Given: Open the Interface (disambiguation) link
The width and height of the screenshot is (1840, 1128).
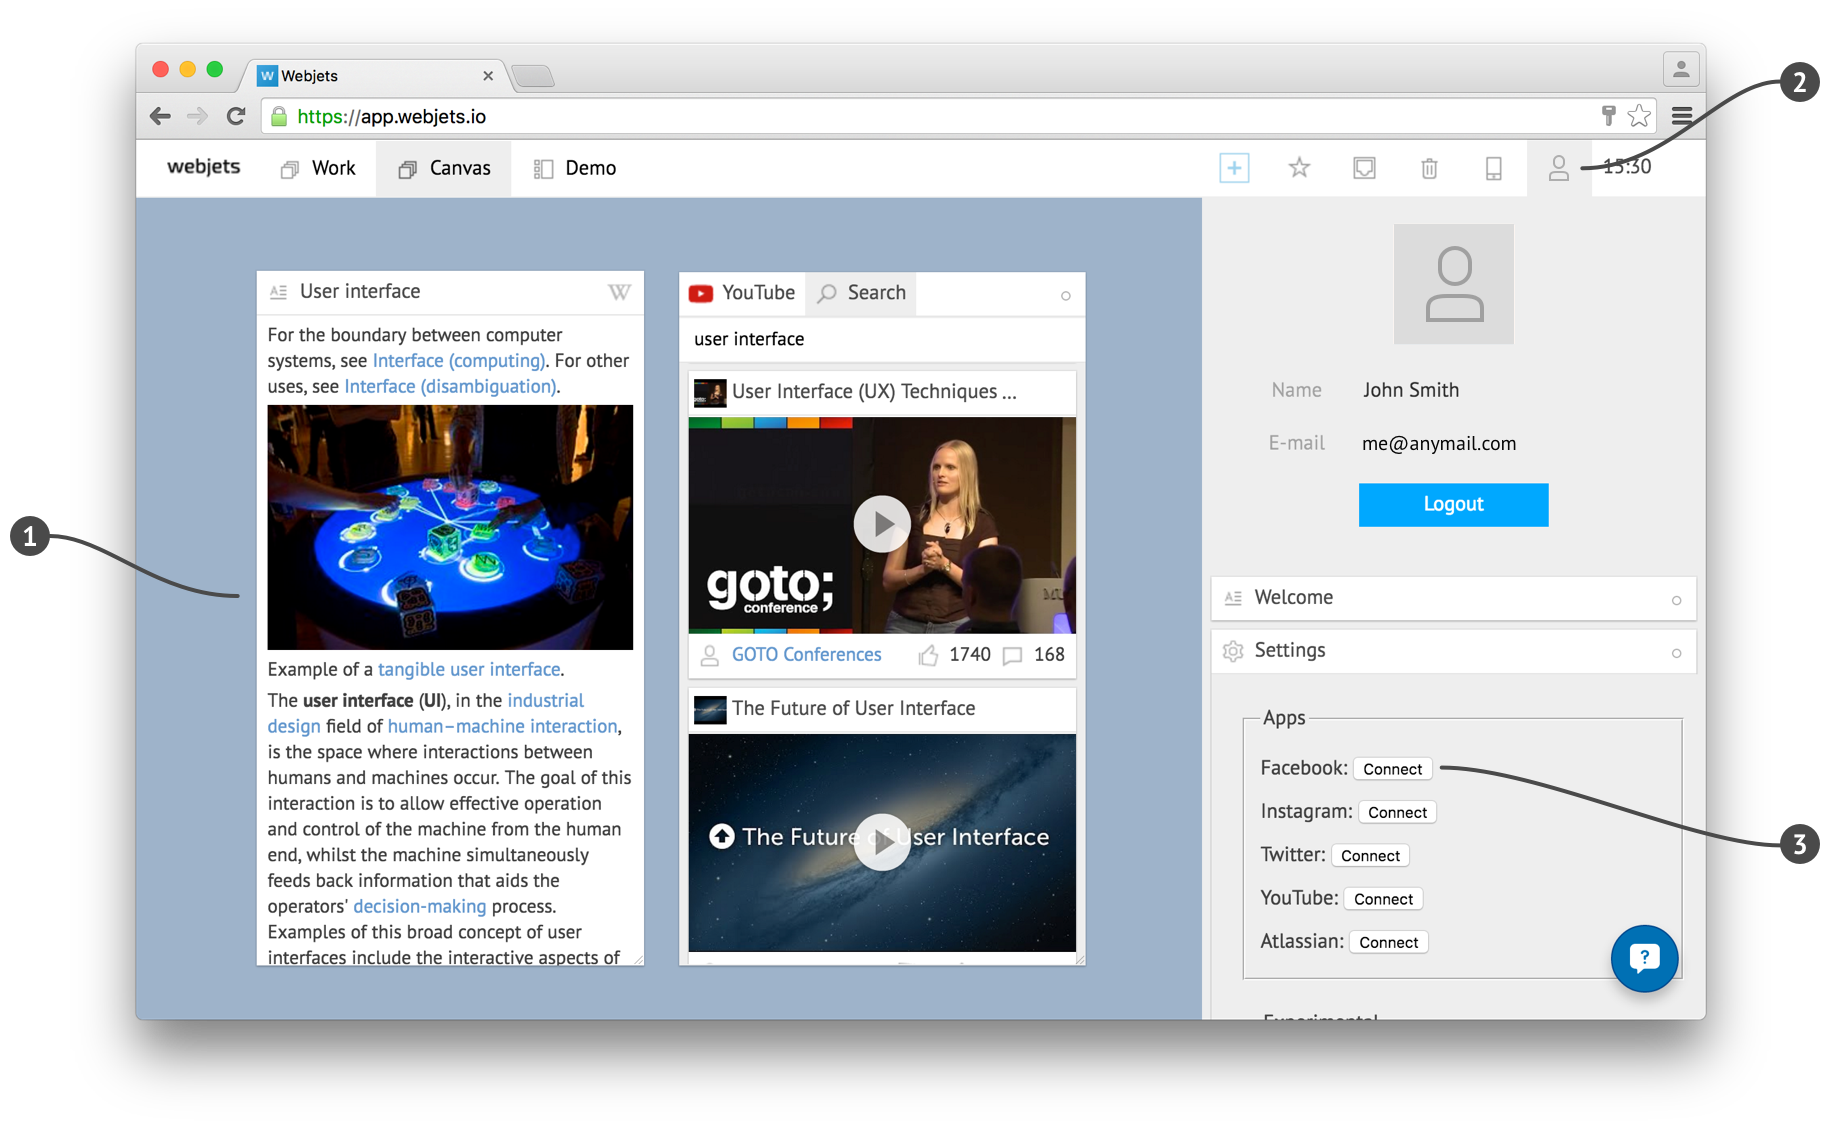Looking at the screenshot, I should [x=450, y=387].
